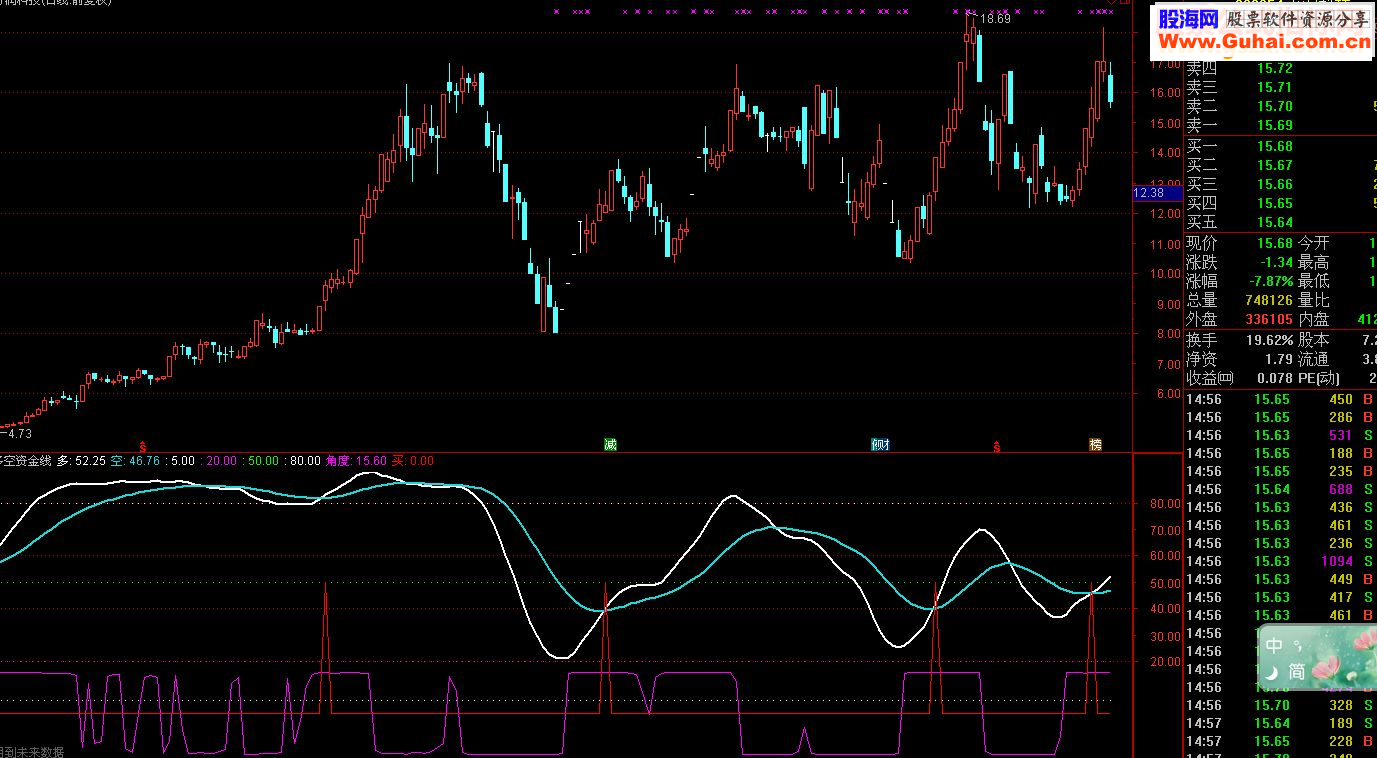The height and width of the screenshot is (758, 1377).
Task: Click the PE(动) label
Action: pyautogui.click(x=1321, y=378)
